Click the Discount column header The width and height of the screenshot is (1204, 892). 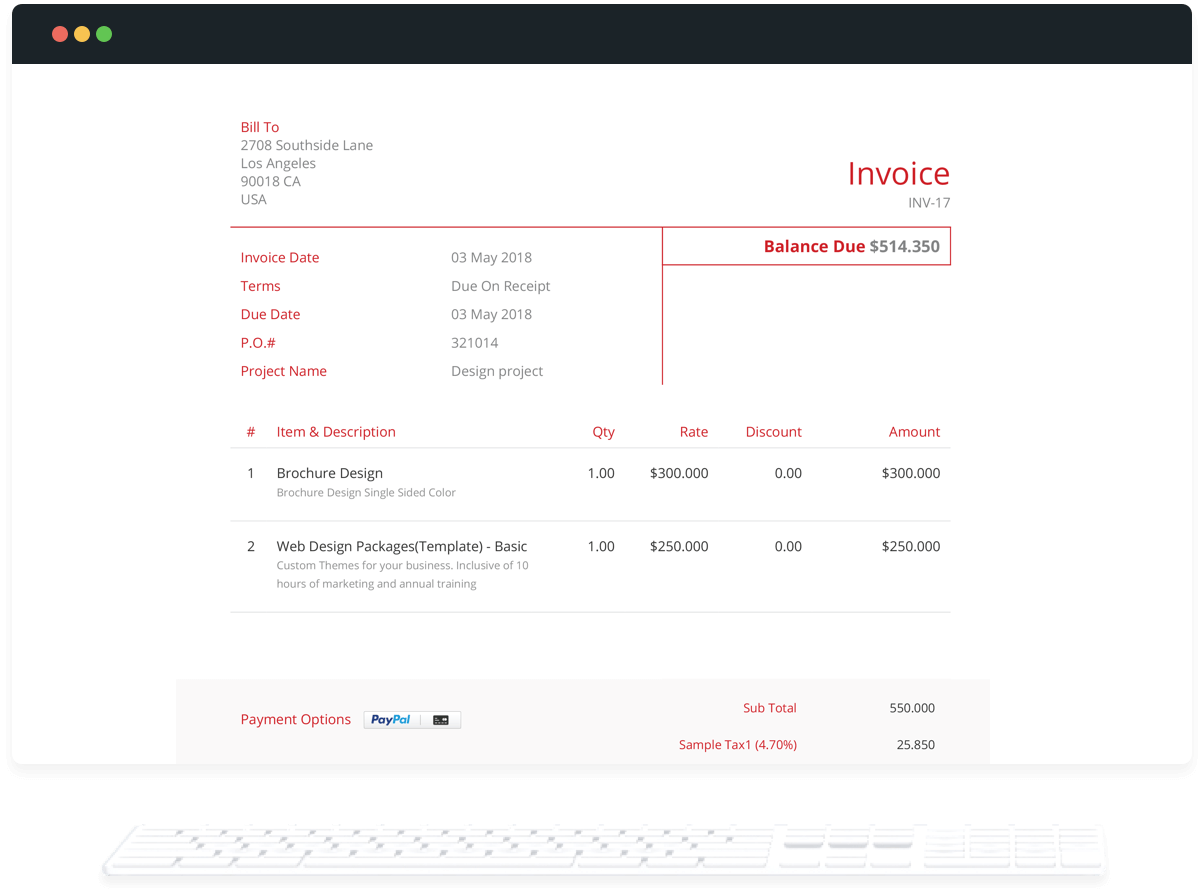(x=773, y=432)
